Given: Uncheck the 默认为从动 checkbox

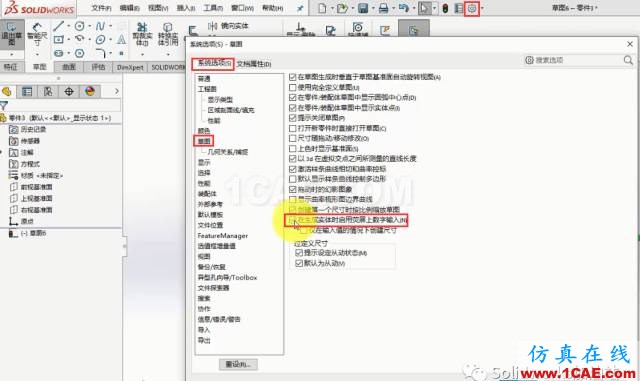Looking at the screenshot, I should [x=299, y=263].
